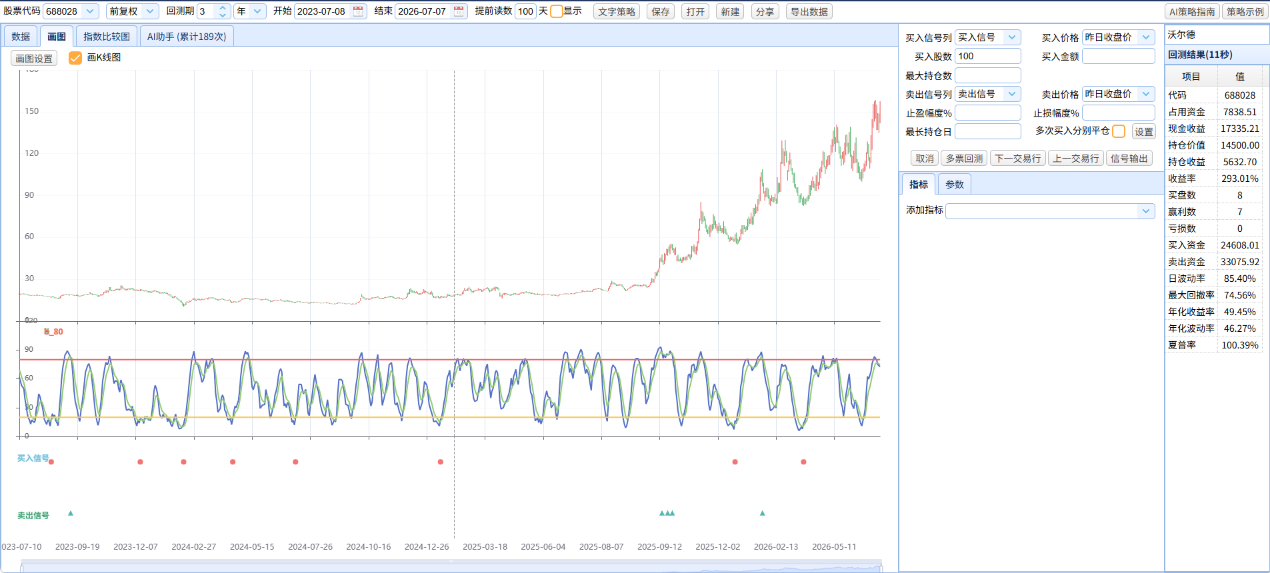Select the 年化收益率 value 49.45%
The height and width of the screenshot is (573, 1270).
click(x=1240, y=311)
